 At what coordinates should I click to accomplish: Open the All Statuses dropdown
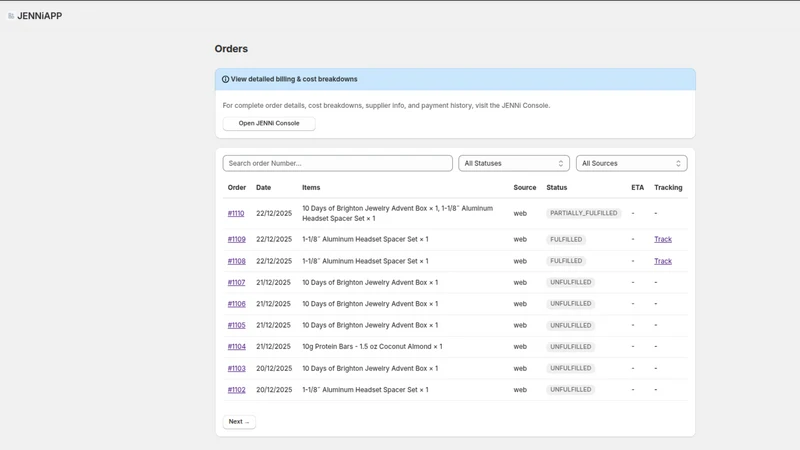(514, 163)
